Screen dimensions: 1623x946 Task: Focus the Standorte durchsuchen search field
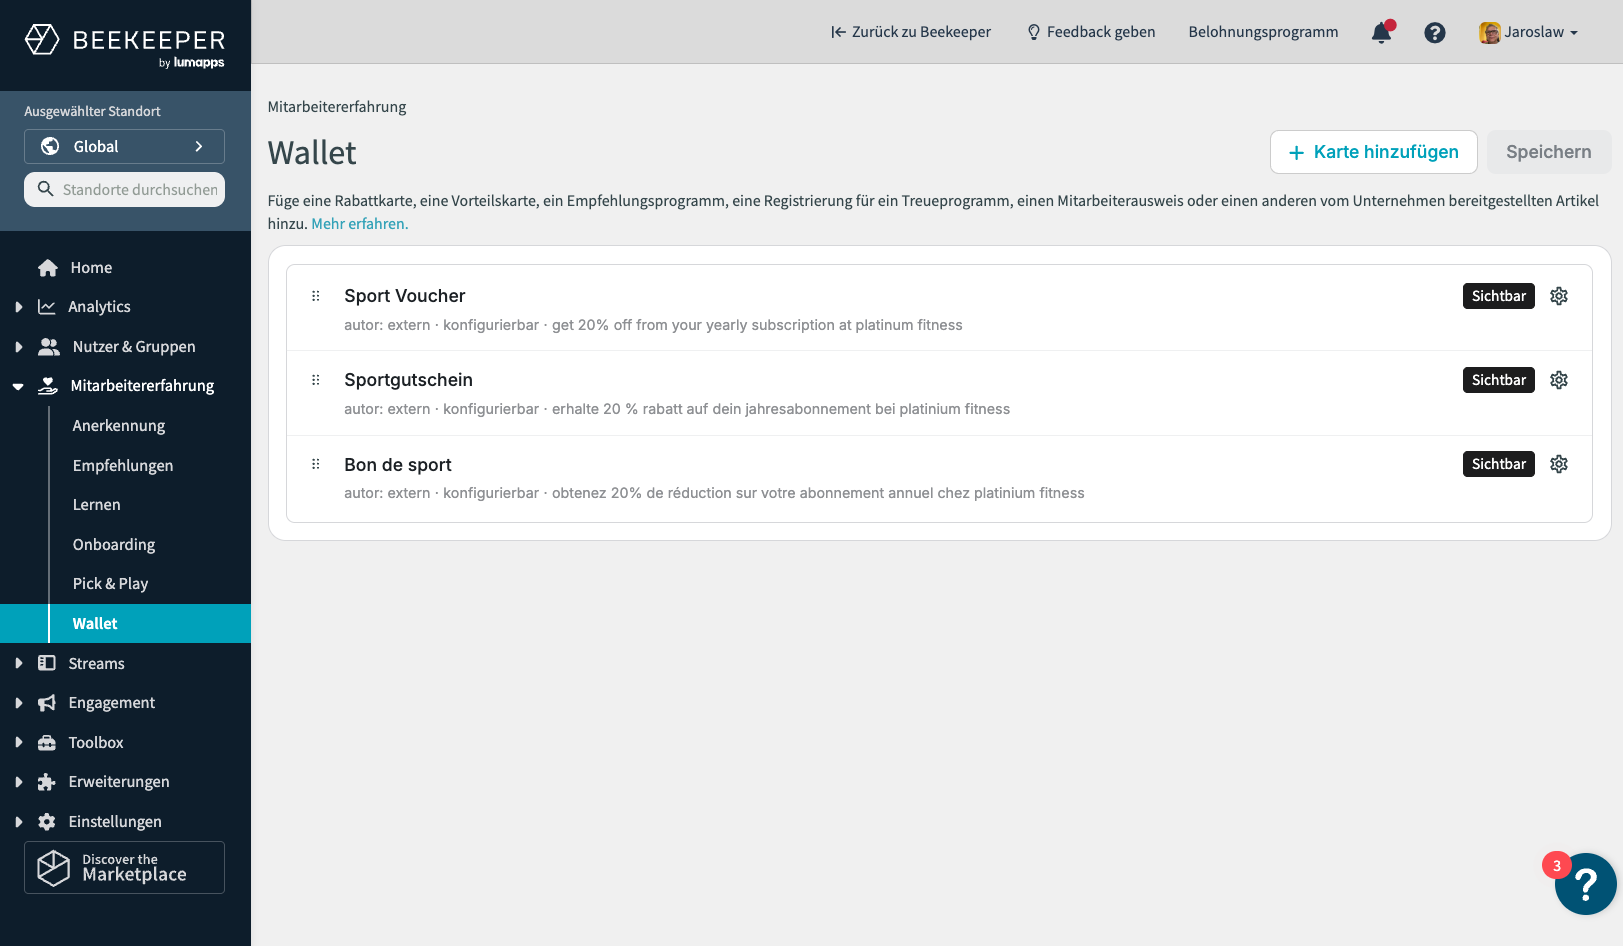(x=124, y=189)
